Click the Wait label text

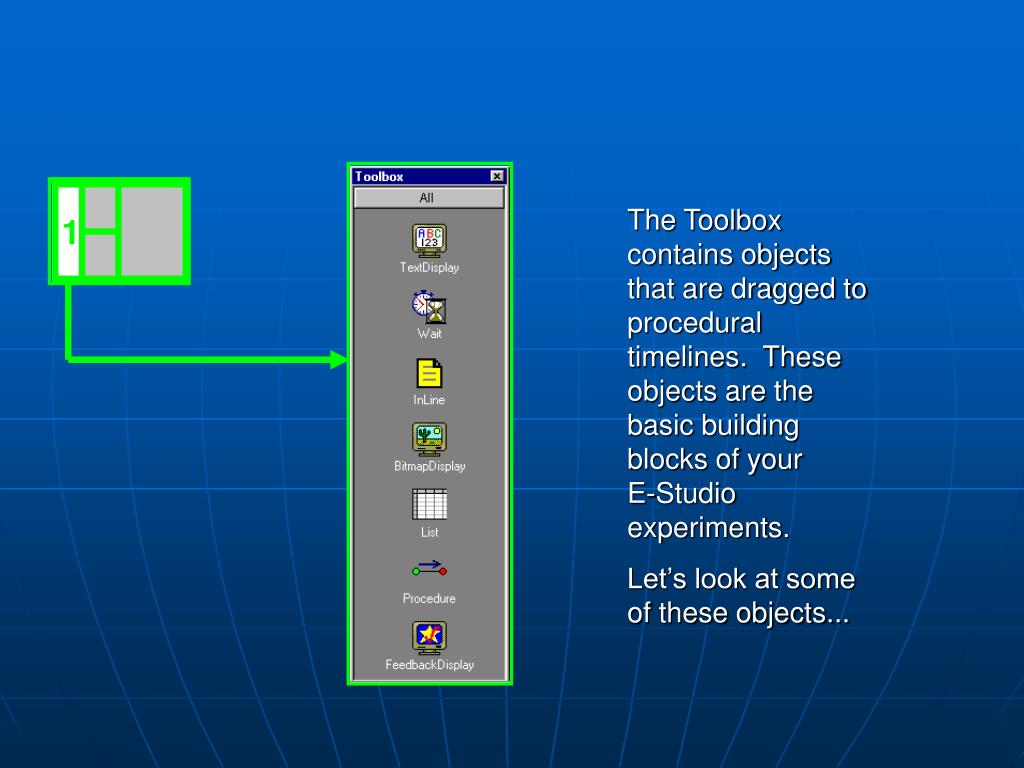coord(429,334)
